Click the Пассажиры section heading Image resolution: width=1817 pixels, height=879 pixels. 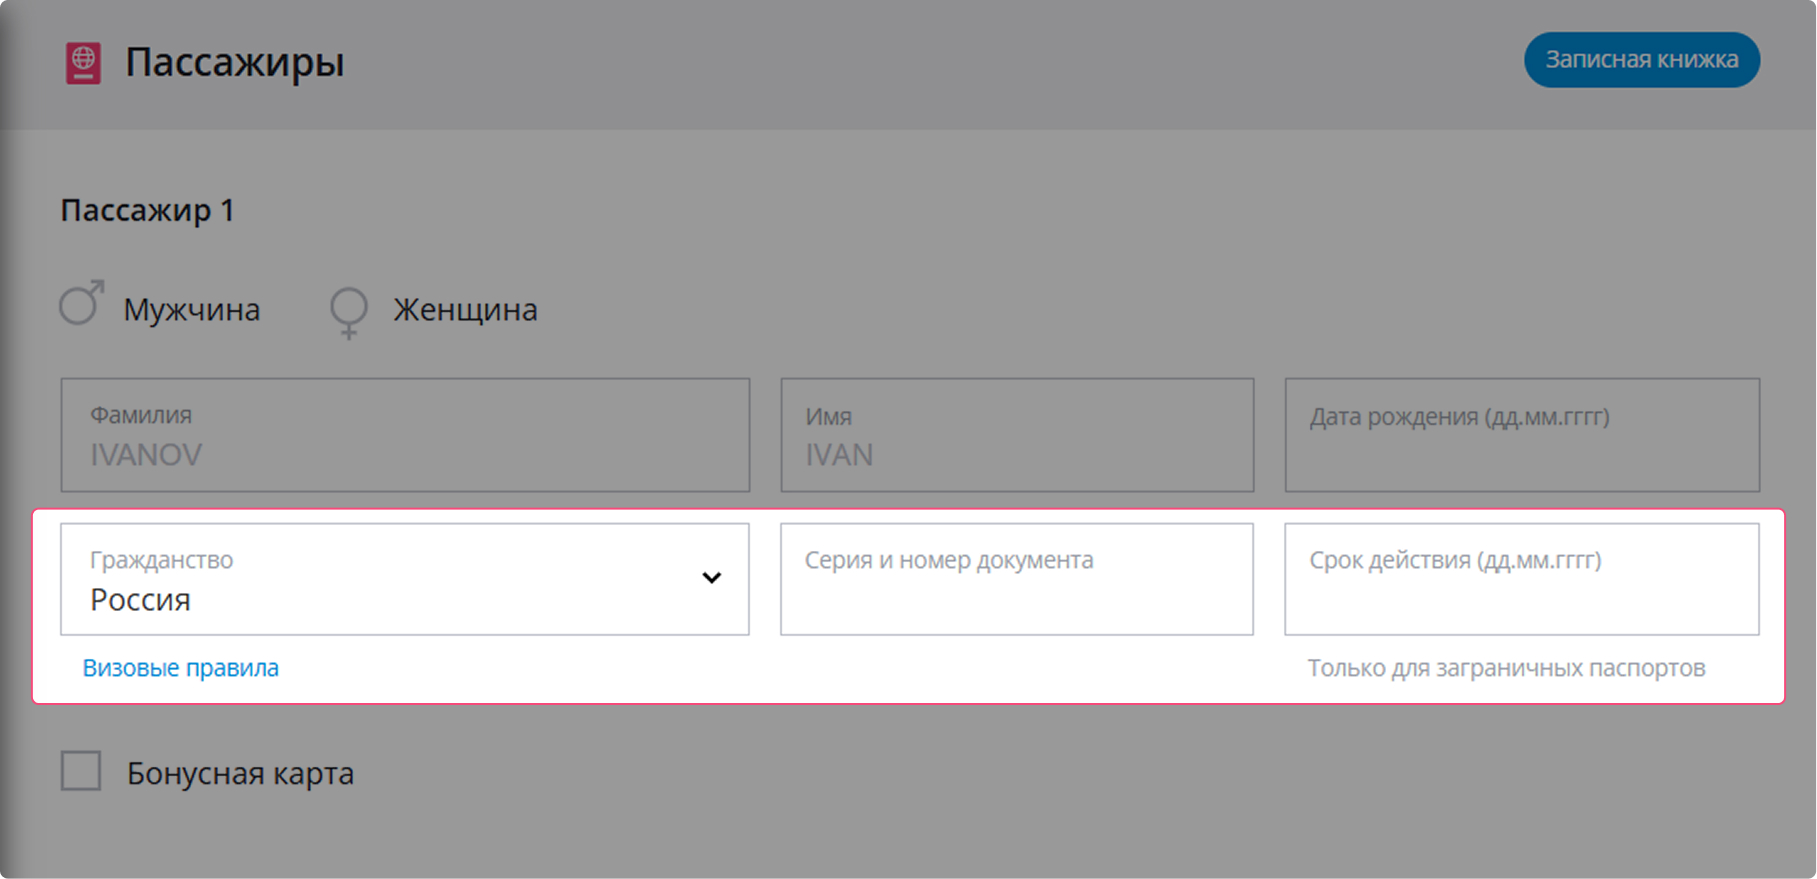[x=234, y=62]
